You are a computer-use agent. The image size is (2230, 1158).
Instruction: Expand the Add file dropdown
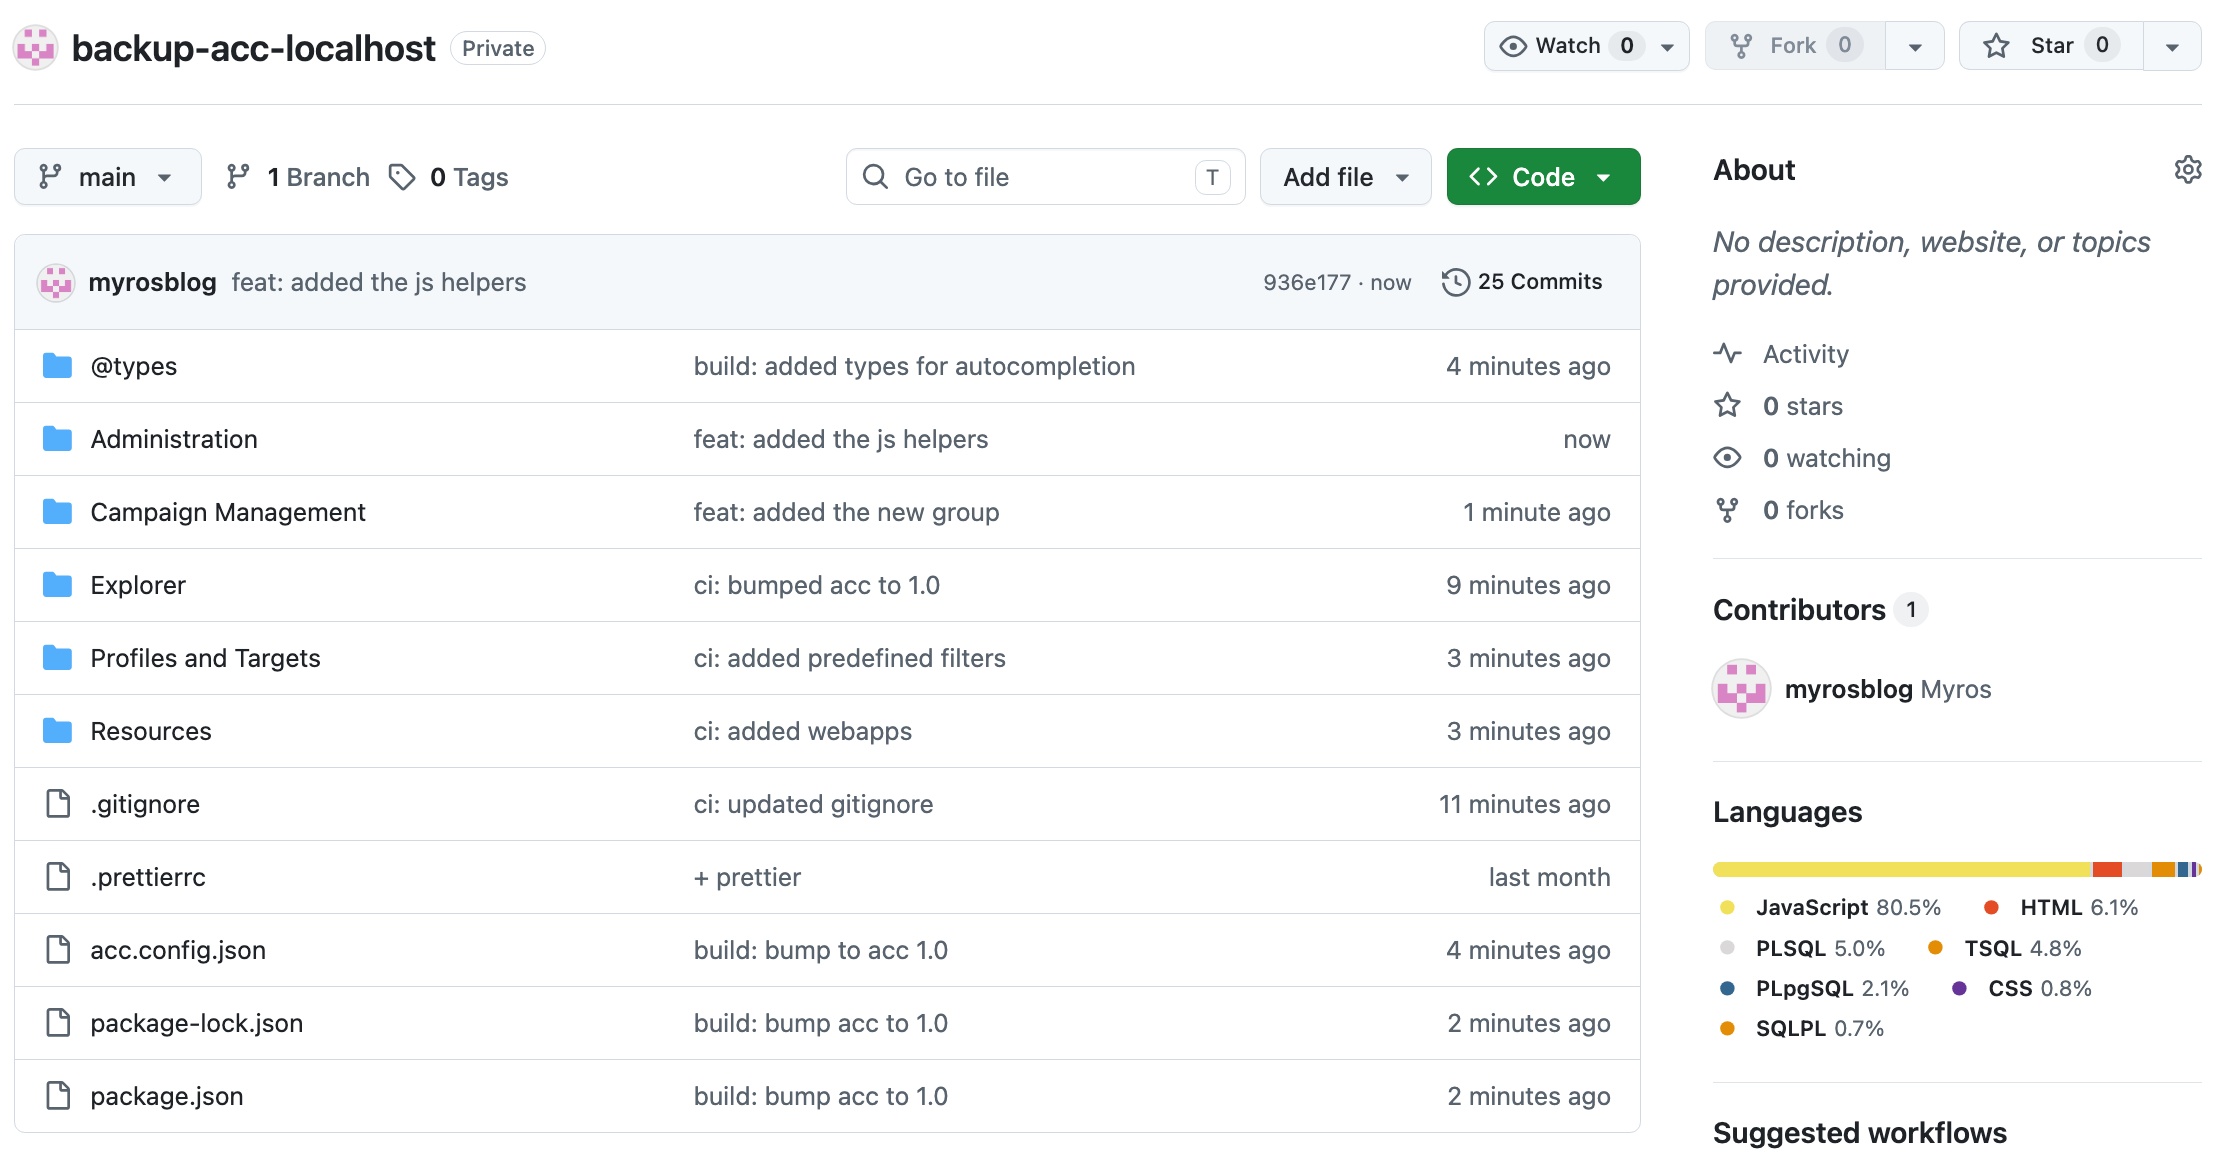(1345, 177)
